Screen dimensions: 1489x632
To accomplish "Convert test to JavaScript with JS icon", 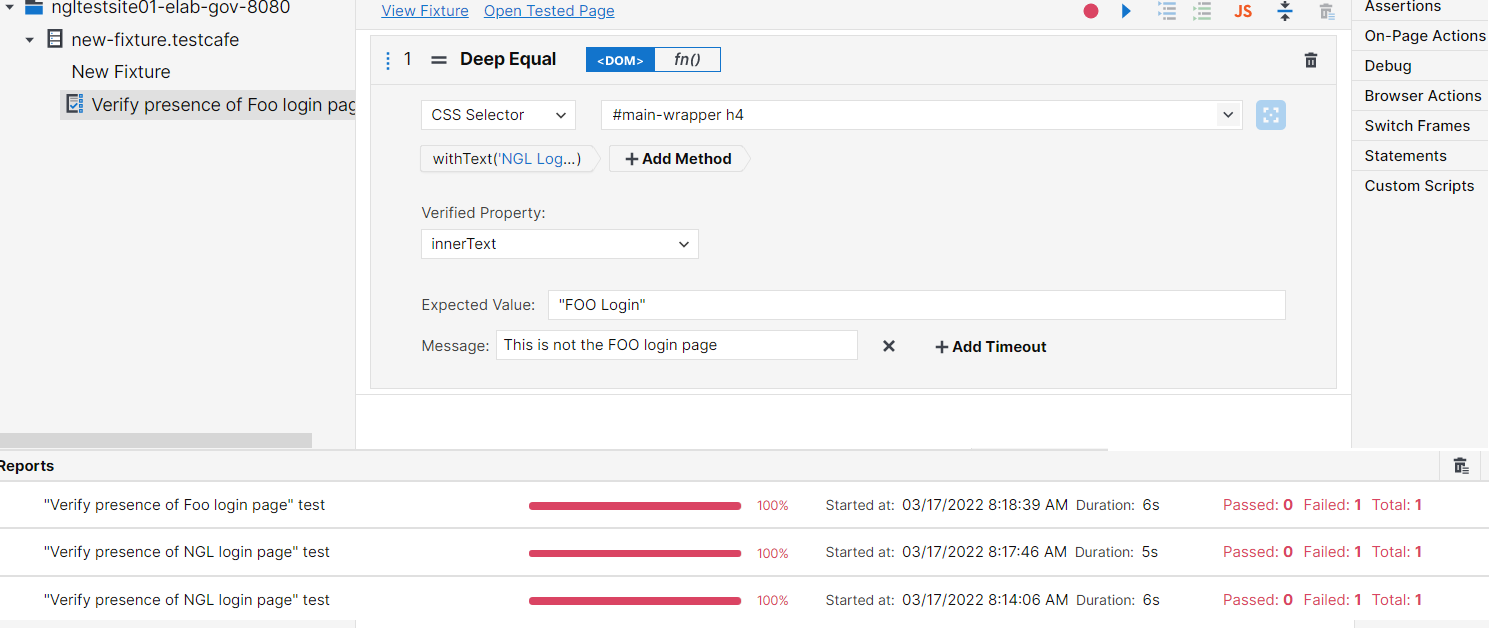I will click(1243, 11).
